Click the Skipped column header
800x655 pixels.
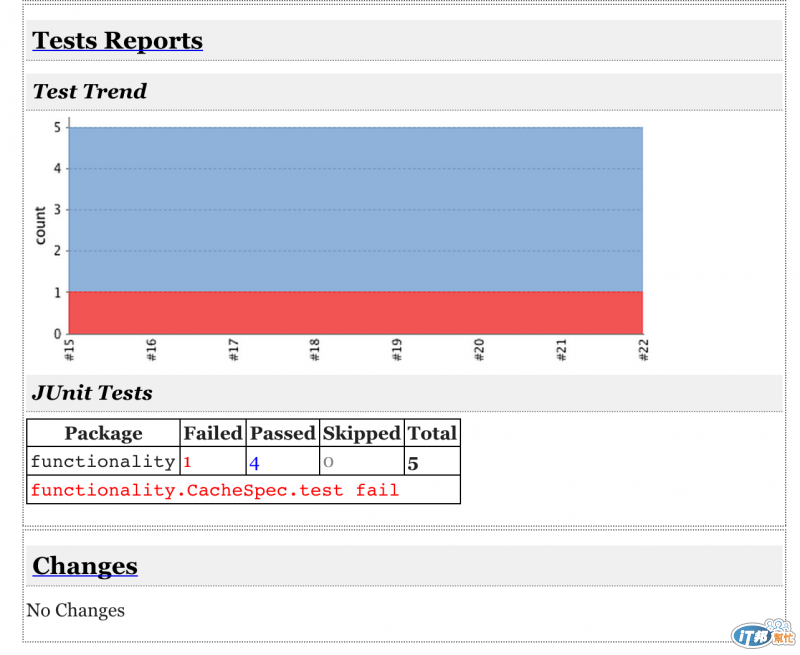(362, 434)
